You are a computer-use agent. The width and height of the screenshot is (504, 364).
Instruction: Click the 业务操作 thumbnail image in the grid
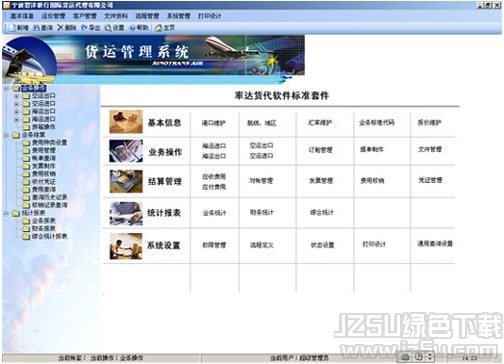(126, 151)
